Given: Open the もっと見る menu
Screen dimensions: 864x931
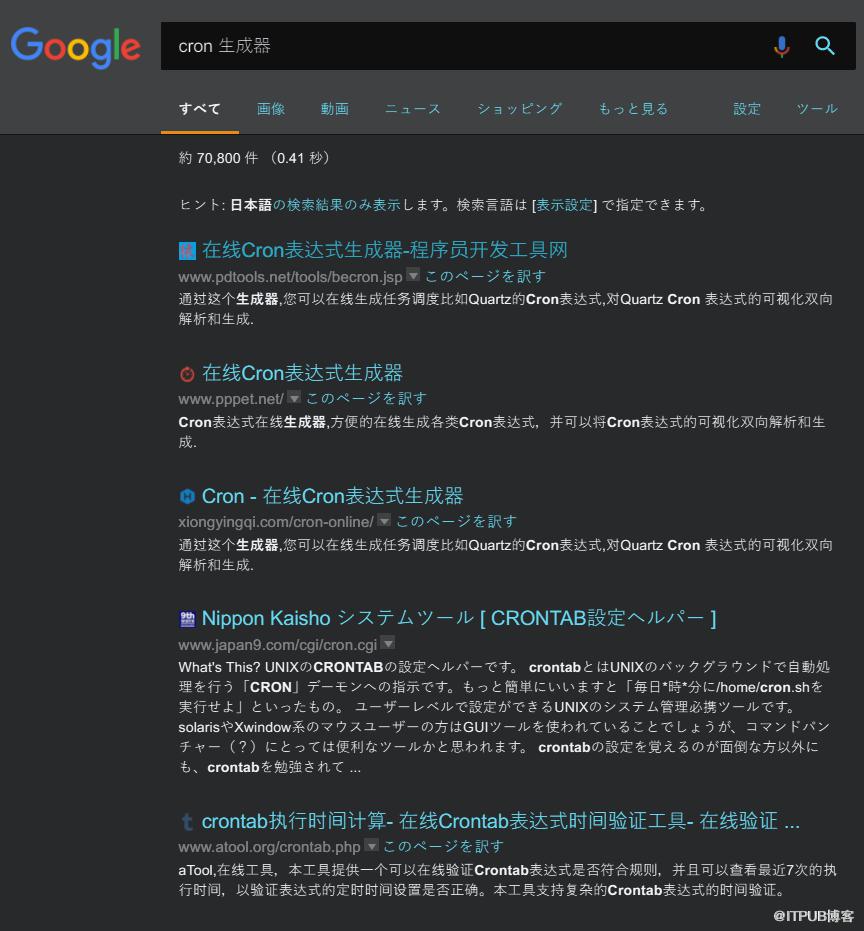Looking at the screenshot, I should [x=633, y=109].
